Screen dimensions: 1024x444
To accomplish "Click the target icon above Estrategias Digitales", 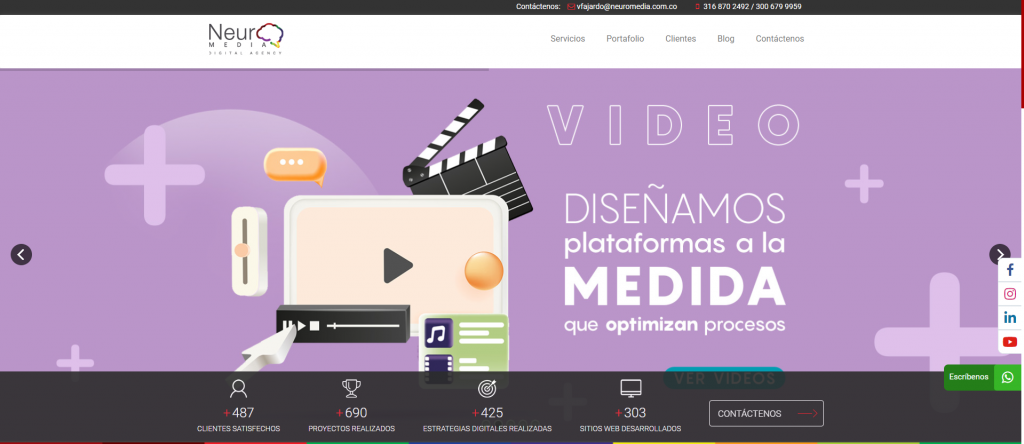I will click(x=487, y=388).
